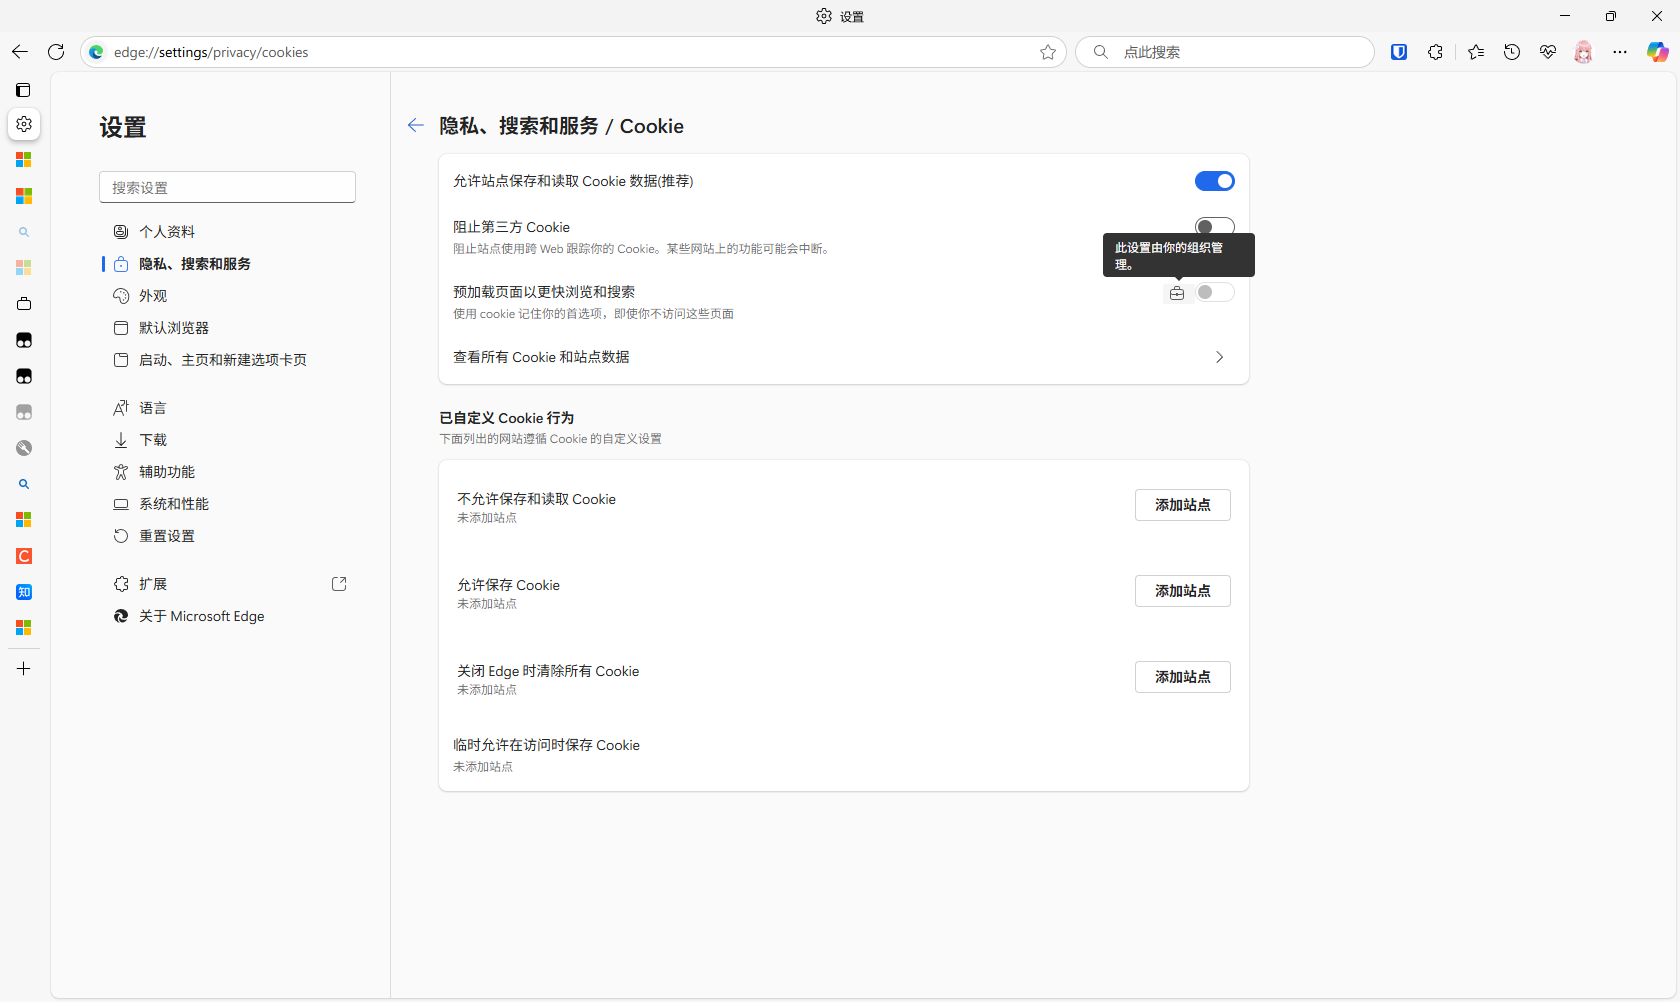Expand 查看所有 Cookie 和站点数据
This screenshot has width=1680, height=1002.
1219,357
